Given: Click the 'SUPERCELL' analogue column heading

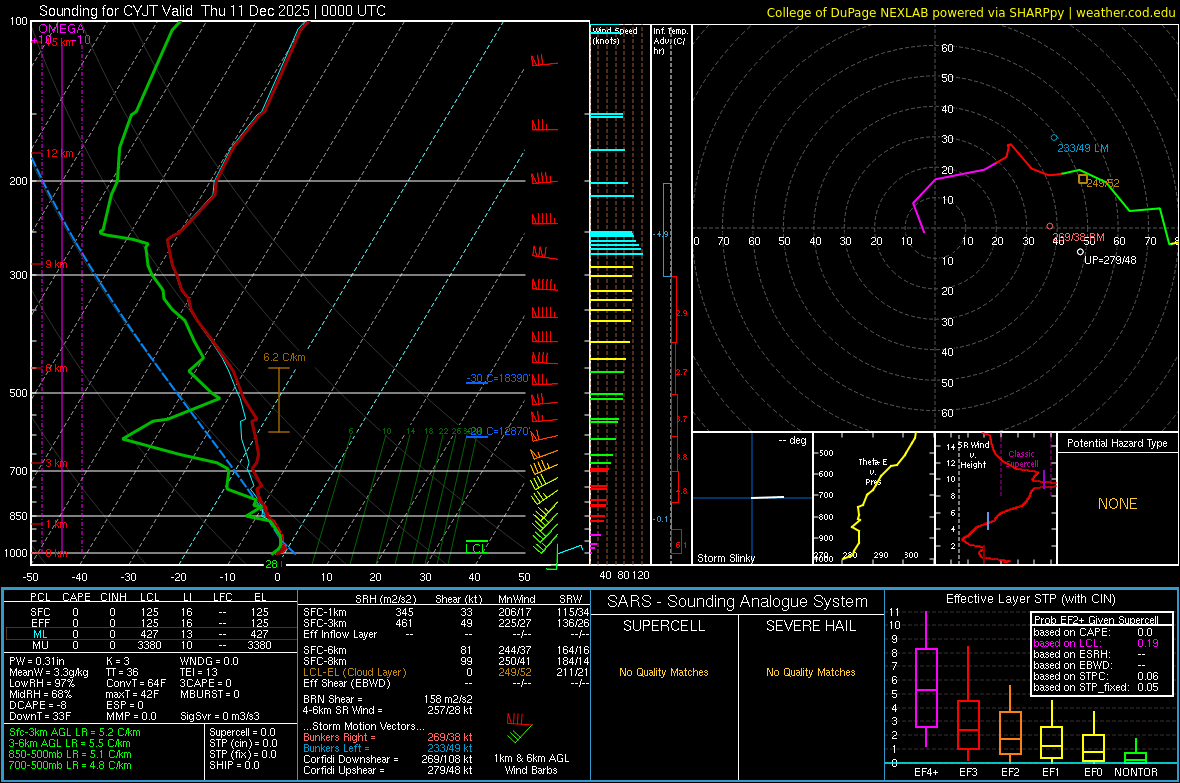Looking at the screenshot, I should point(664,626).
